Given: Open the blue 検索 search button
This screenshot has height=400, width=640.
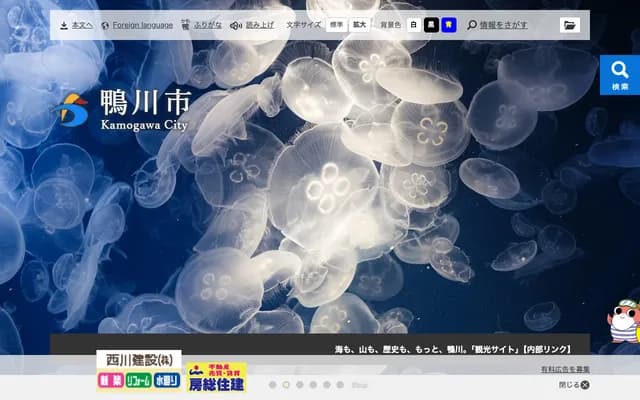Looking at the screenshot, I should coord(620,75).
